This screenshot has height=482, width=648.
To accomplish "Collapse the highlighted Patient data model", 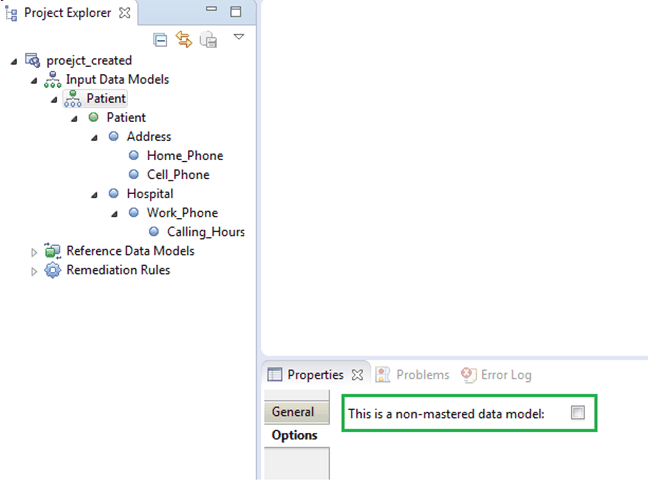I will click(54, 100).
